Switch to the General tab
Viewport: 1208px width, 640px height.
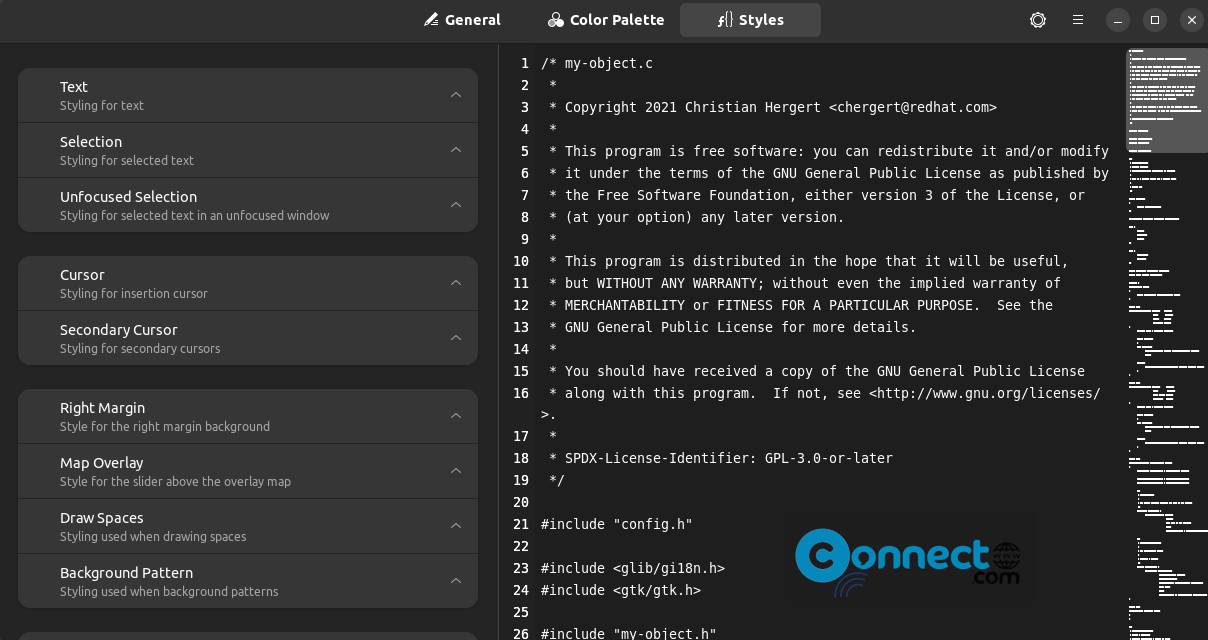pyautogui.click(x=462, y=20)
